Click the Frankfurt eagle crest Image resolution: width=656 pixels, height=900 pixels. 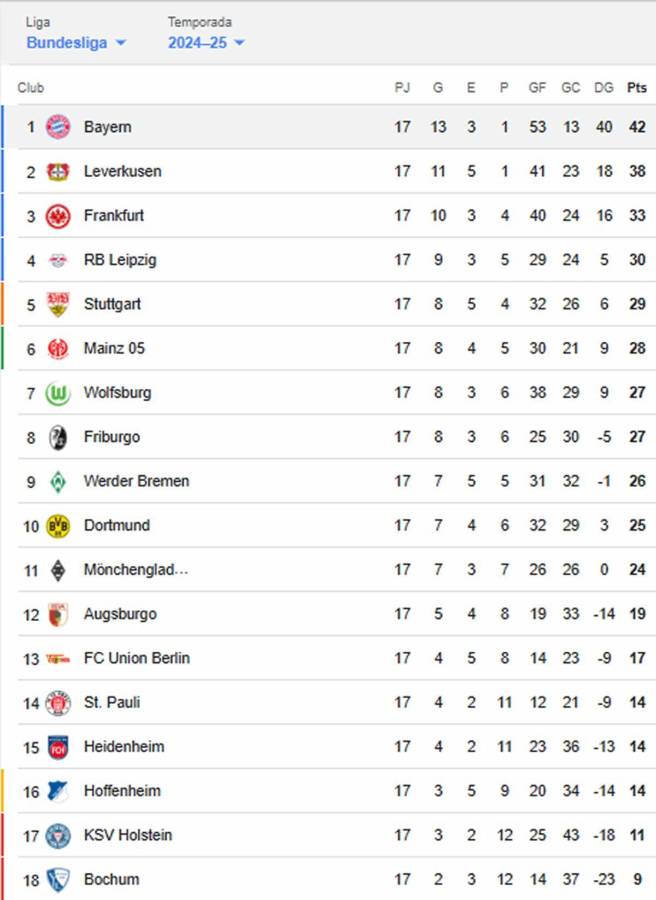pyautogui.click(x=57, y=215)
